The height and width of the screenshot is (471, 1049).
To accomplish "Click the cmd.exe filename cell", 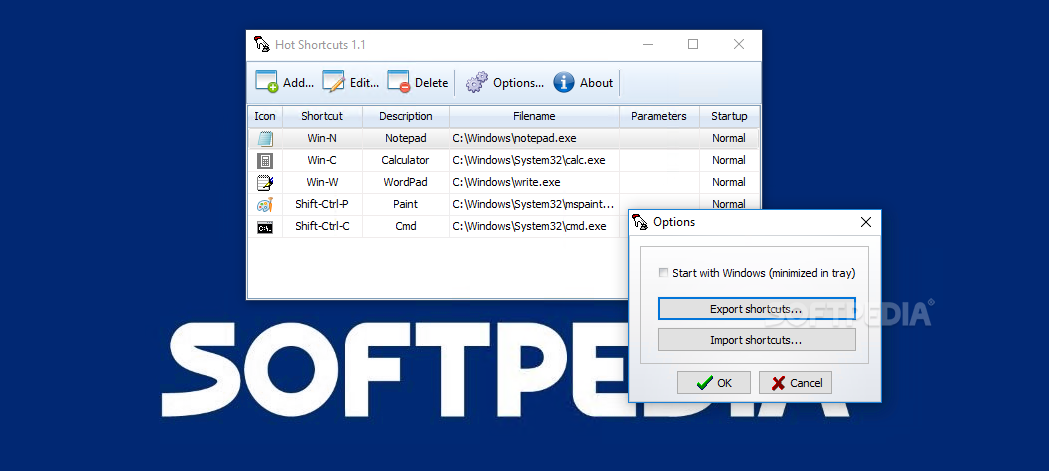I will click(x=535, y=227).
